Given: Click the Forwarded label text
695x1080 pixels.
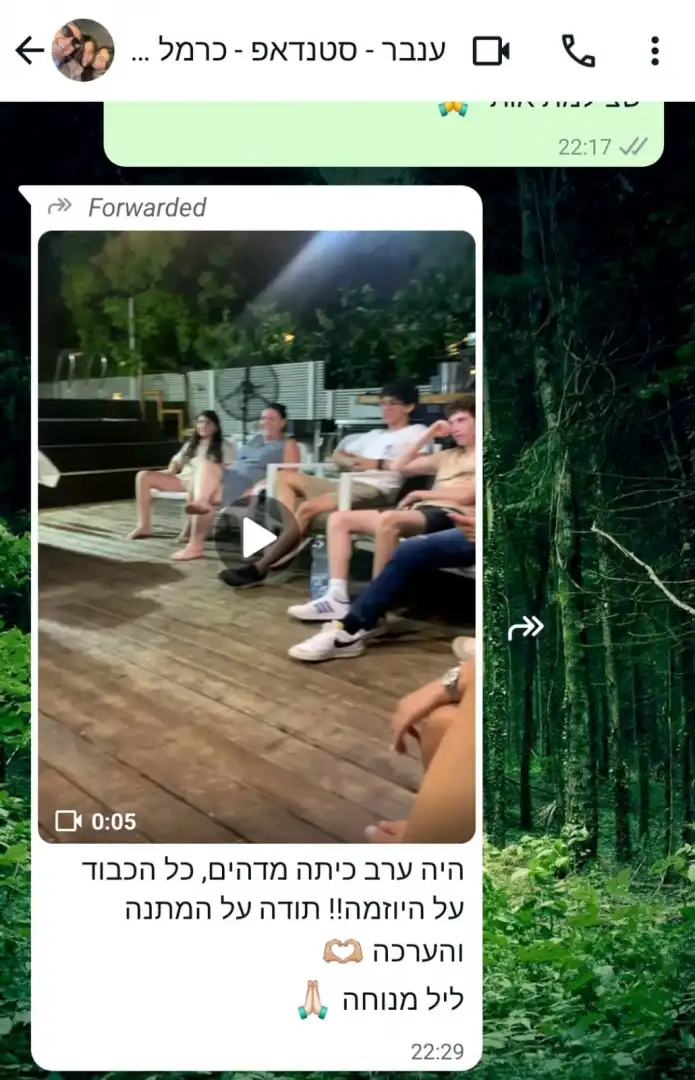Looking at the screenshot, I should 147,207.
